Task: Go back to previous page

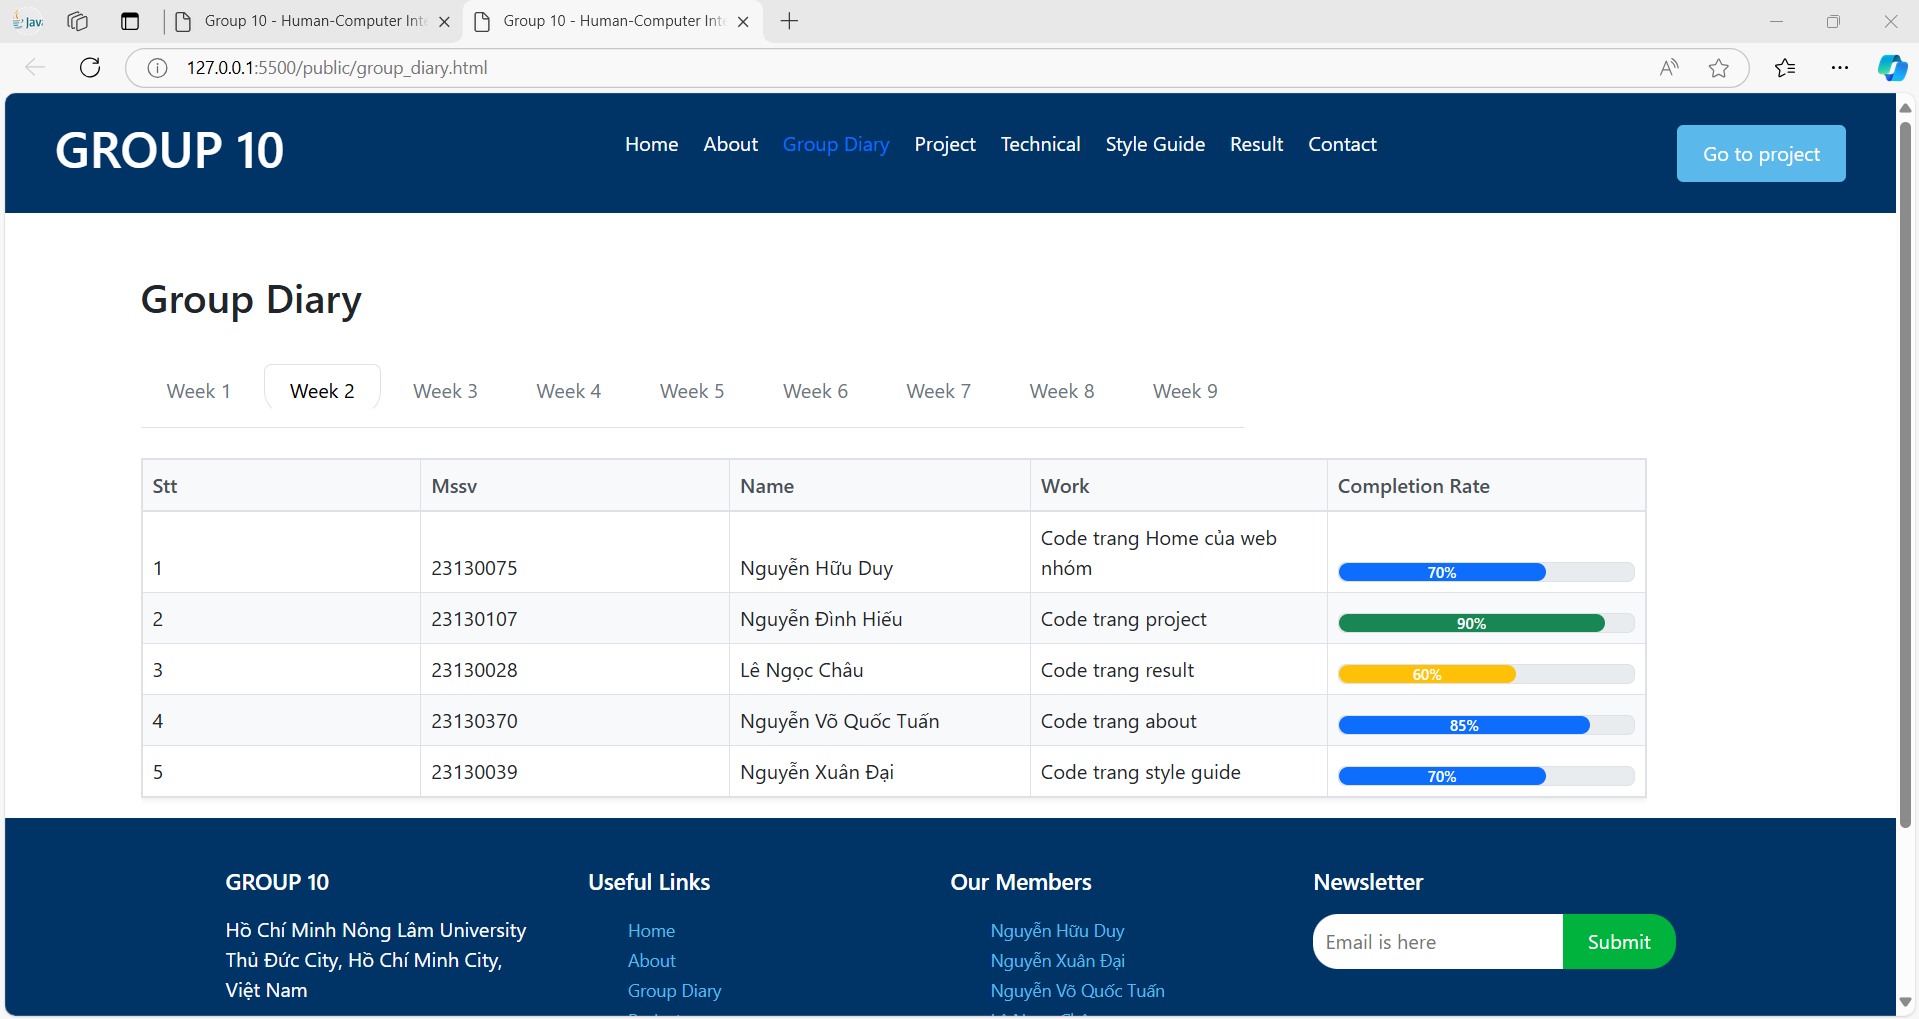Action: click(35, 67)
